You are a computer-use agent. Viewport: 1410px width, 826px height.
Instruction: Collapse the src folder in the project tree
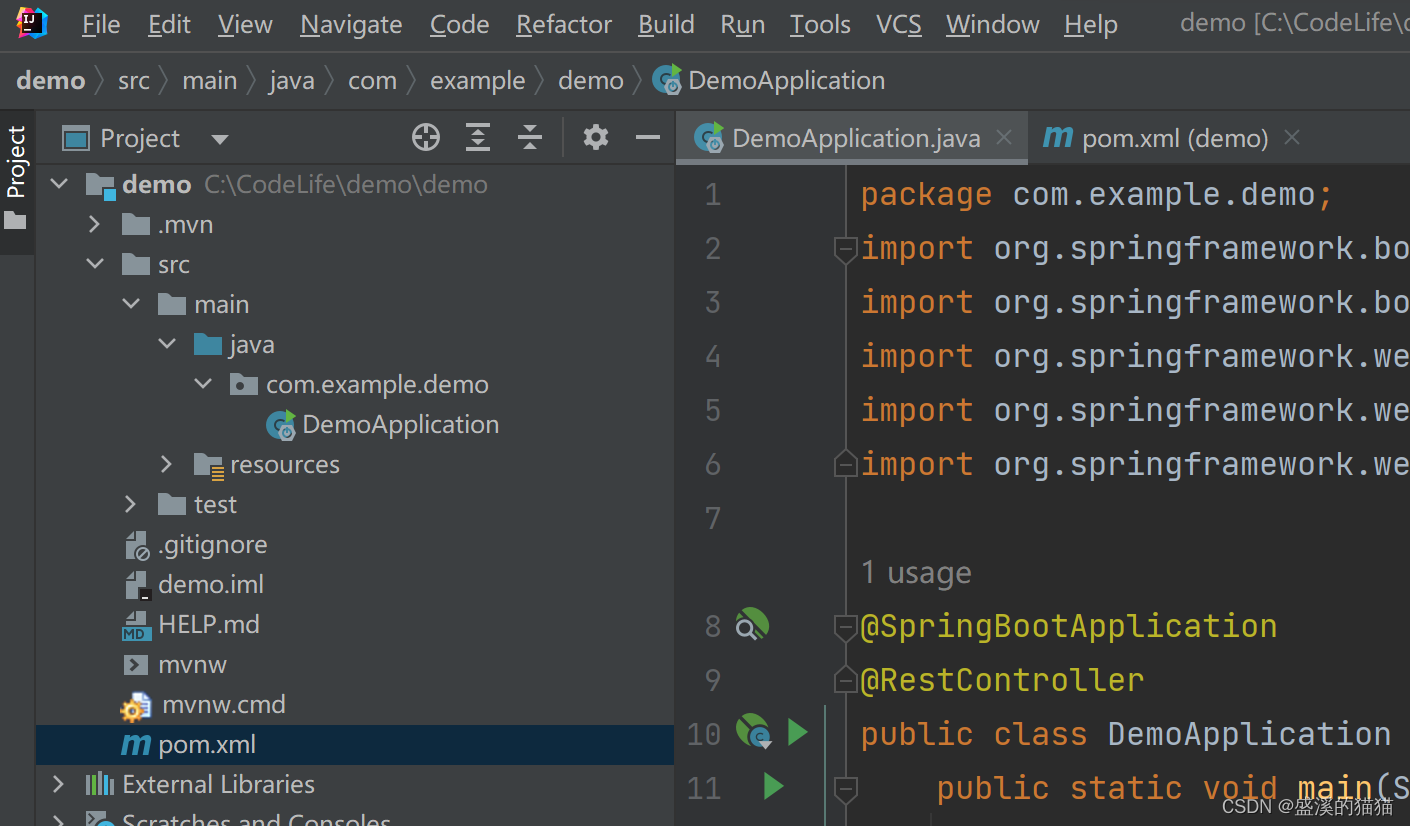pyautogui.click(x=95, y=263)
